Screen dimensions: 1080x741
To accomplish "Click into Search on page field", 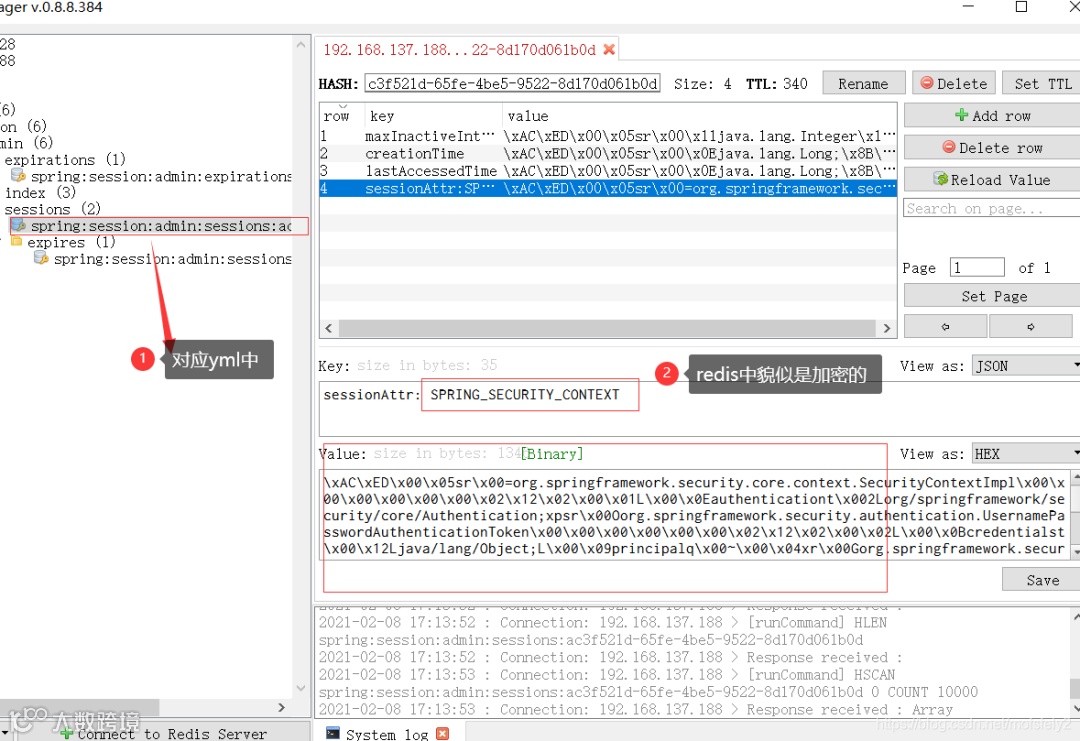I will [x=991, y=208].
